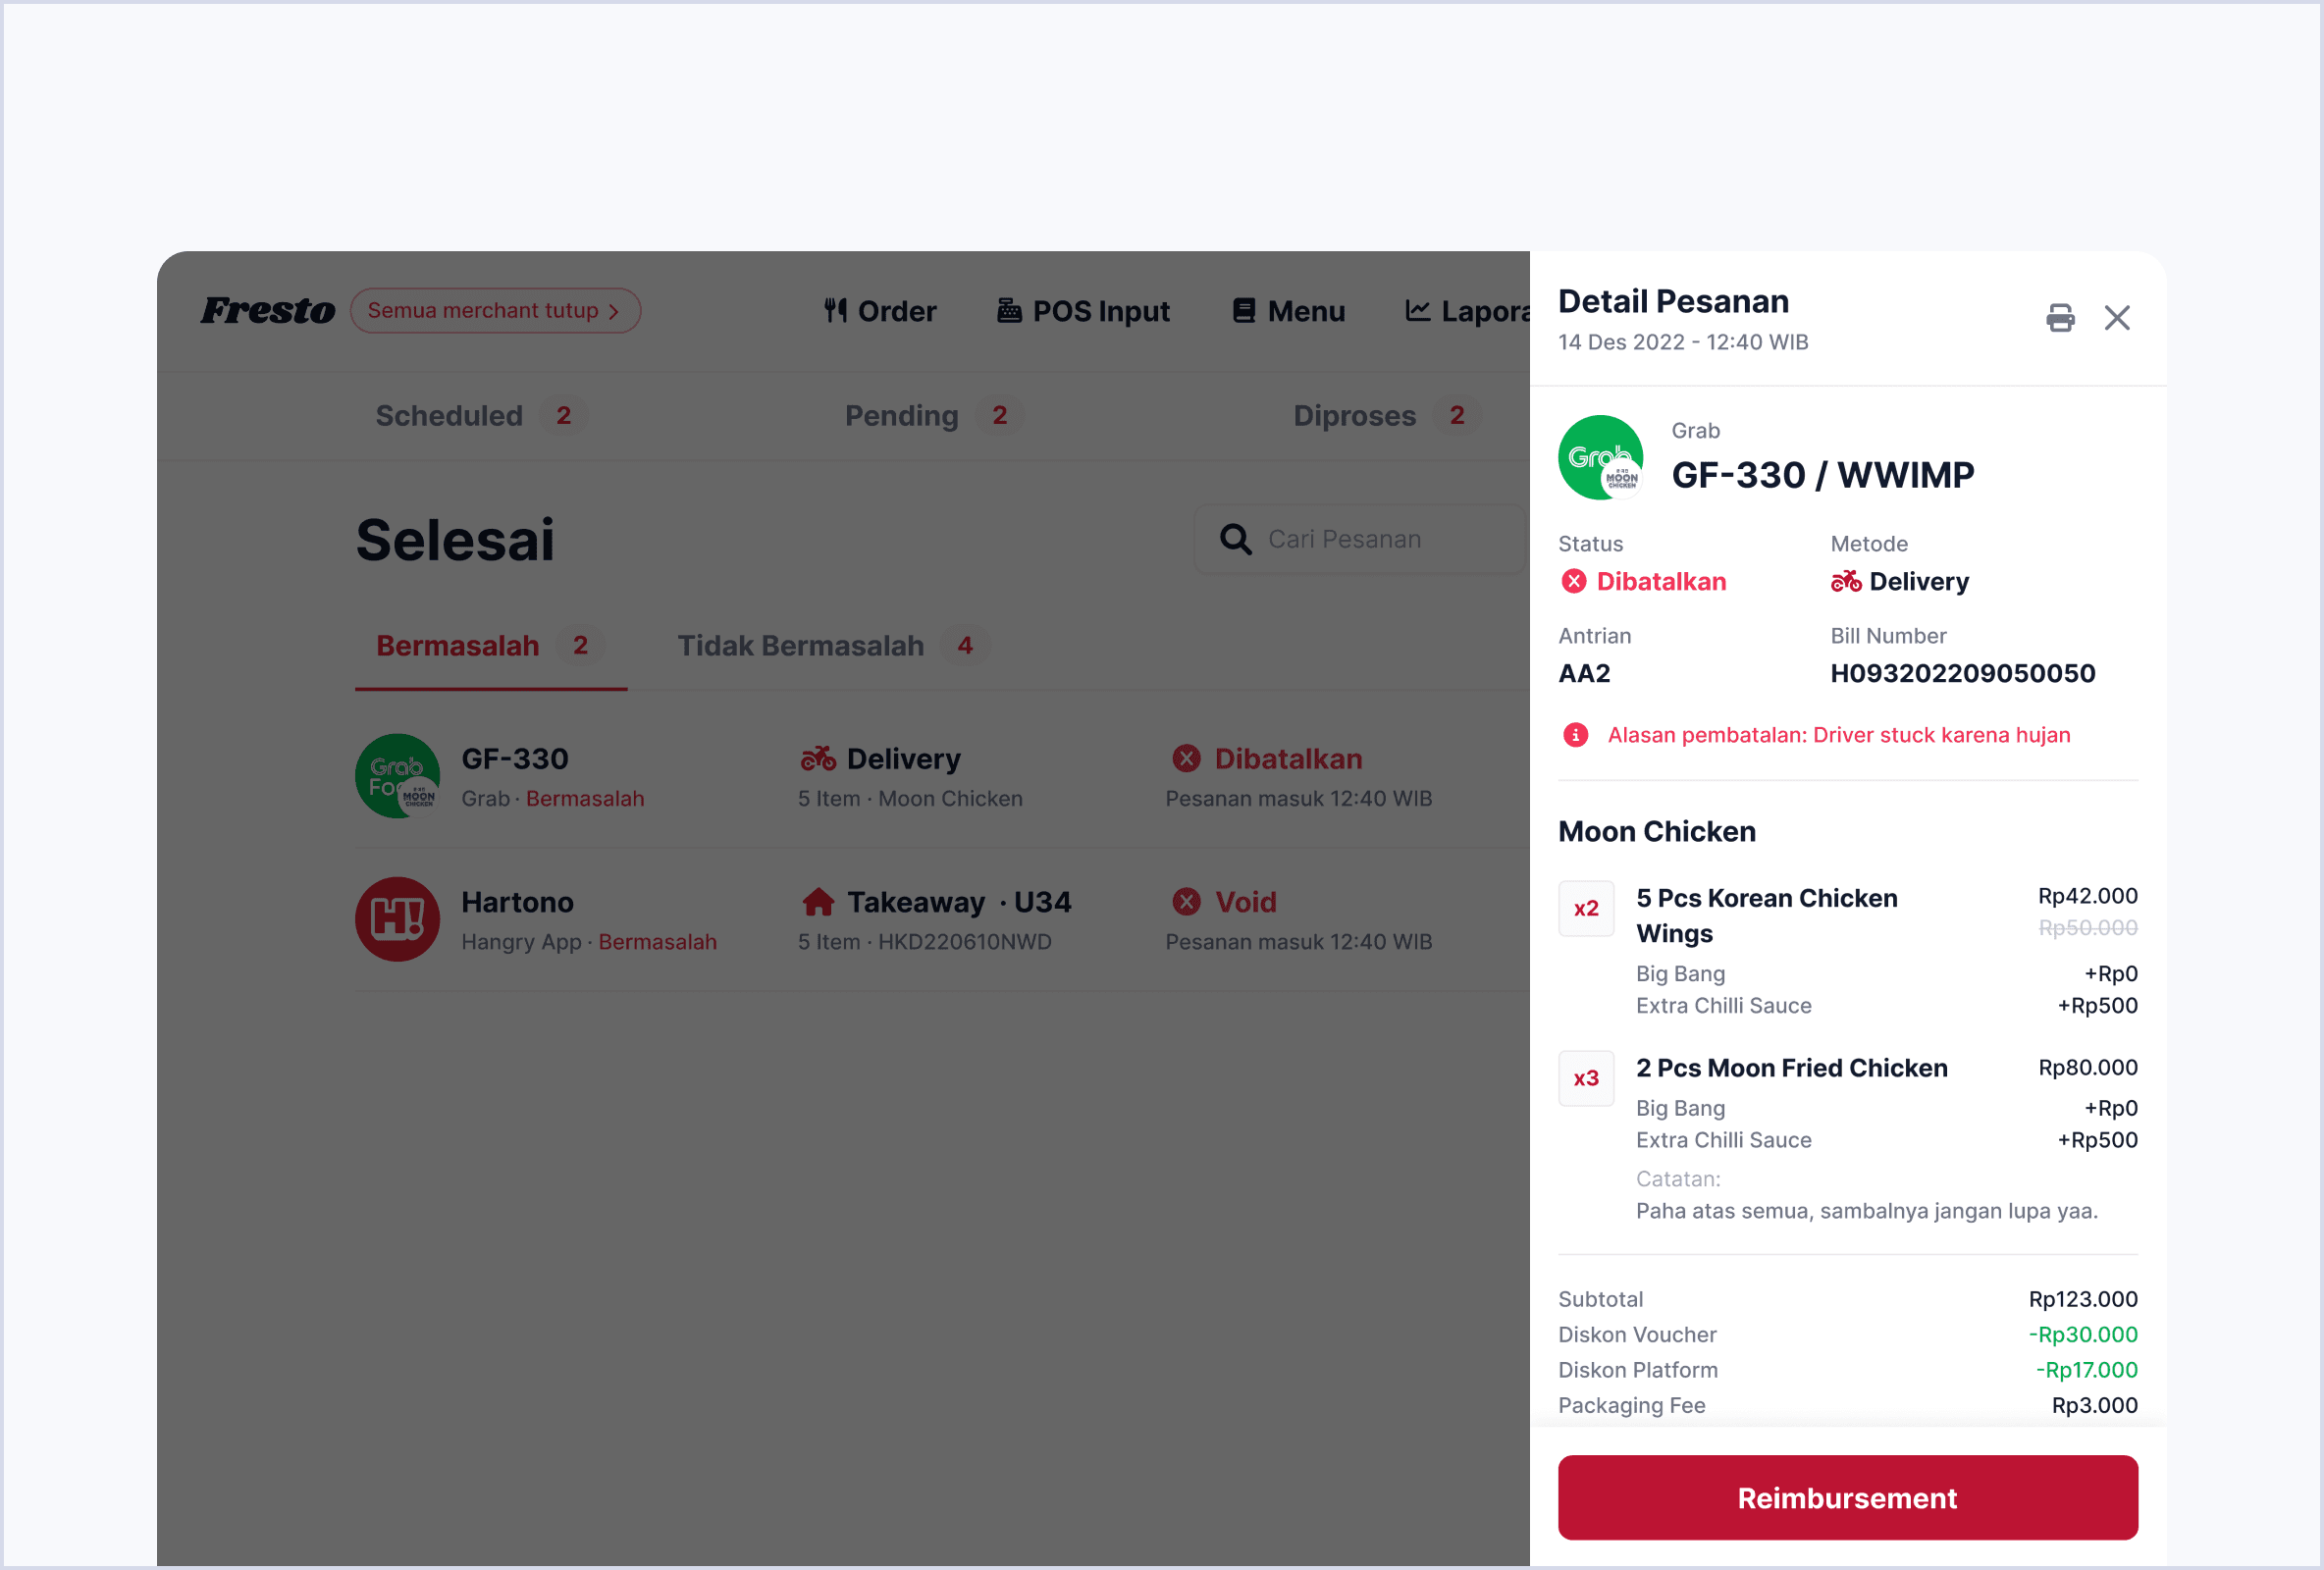Click the Hangry App logo for Hartono
The width and height of the screenshot is (2324, 1570).
[x=397, y=919]
